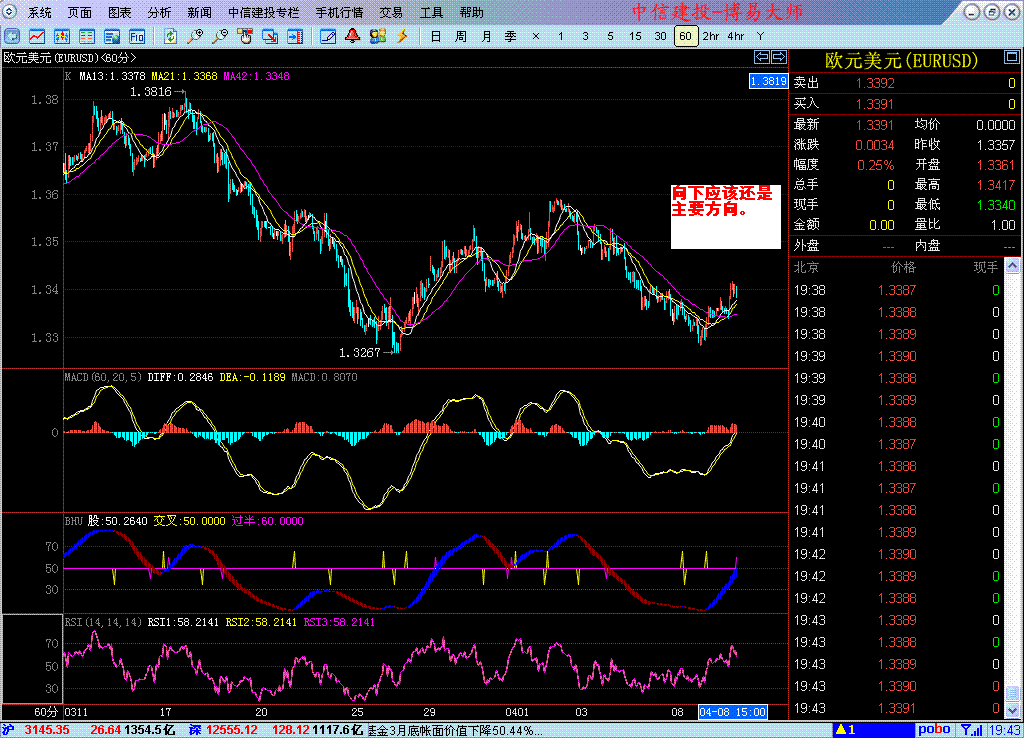
Task: Open the 分析 menu
Action: (x=159, y=12)
